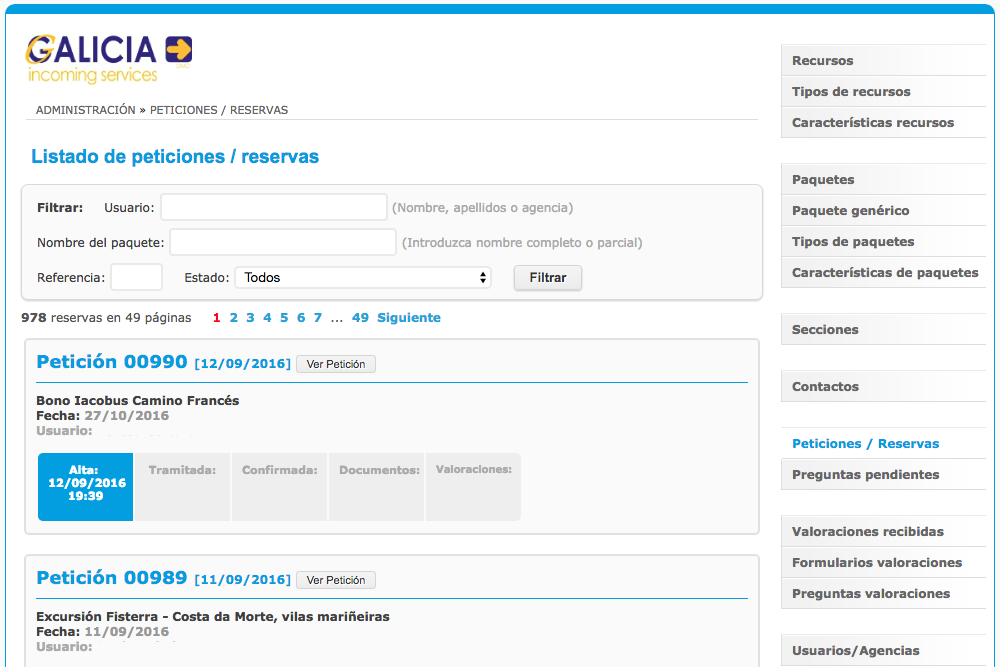The height and width of the screenshot is (667, 1000).
Task: Click the Filtrar button
Action: pos(548,277)
